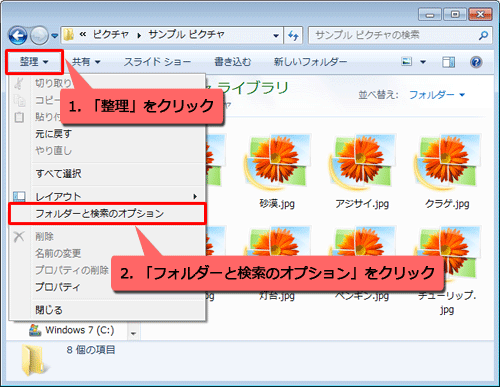Open the 並べ替え フォルダー dropdown

pos(437,95)
